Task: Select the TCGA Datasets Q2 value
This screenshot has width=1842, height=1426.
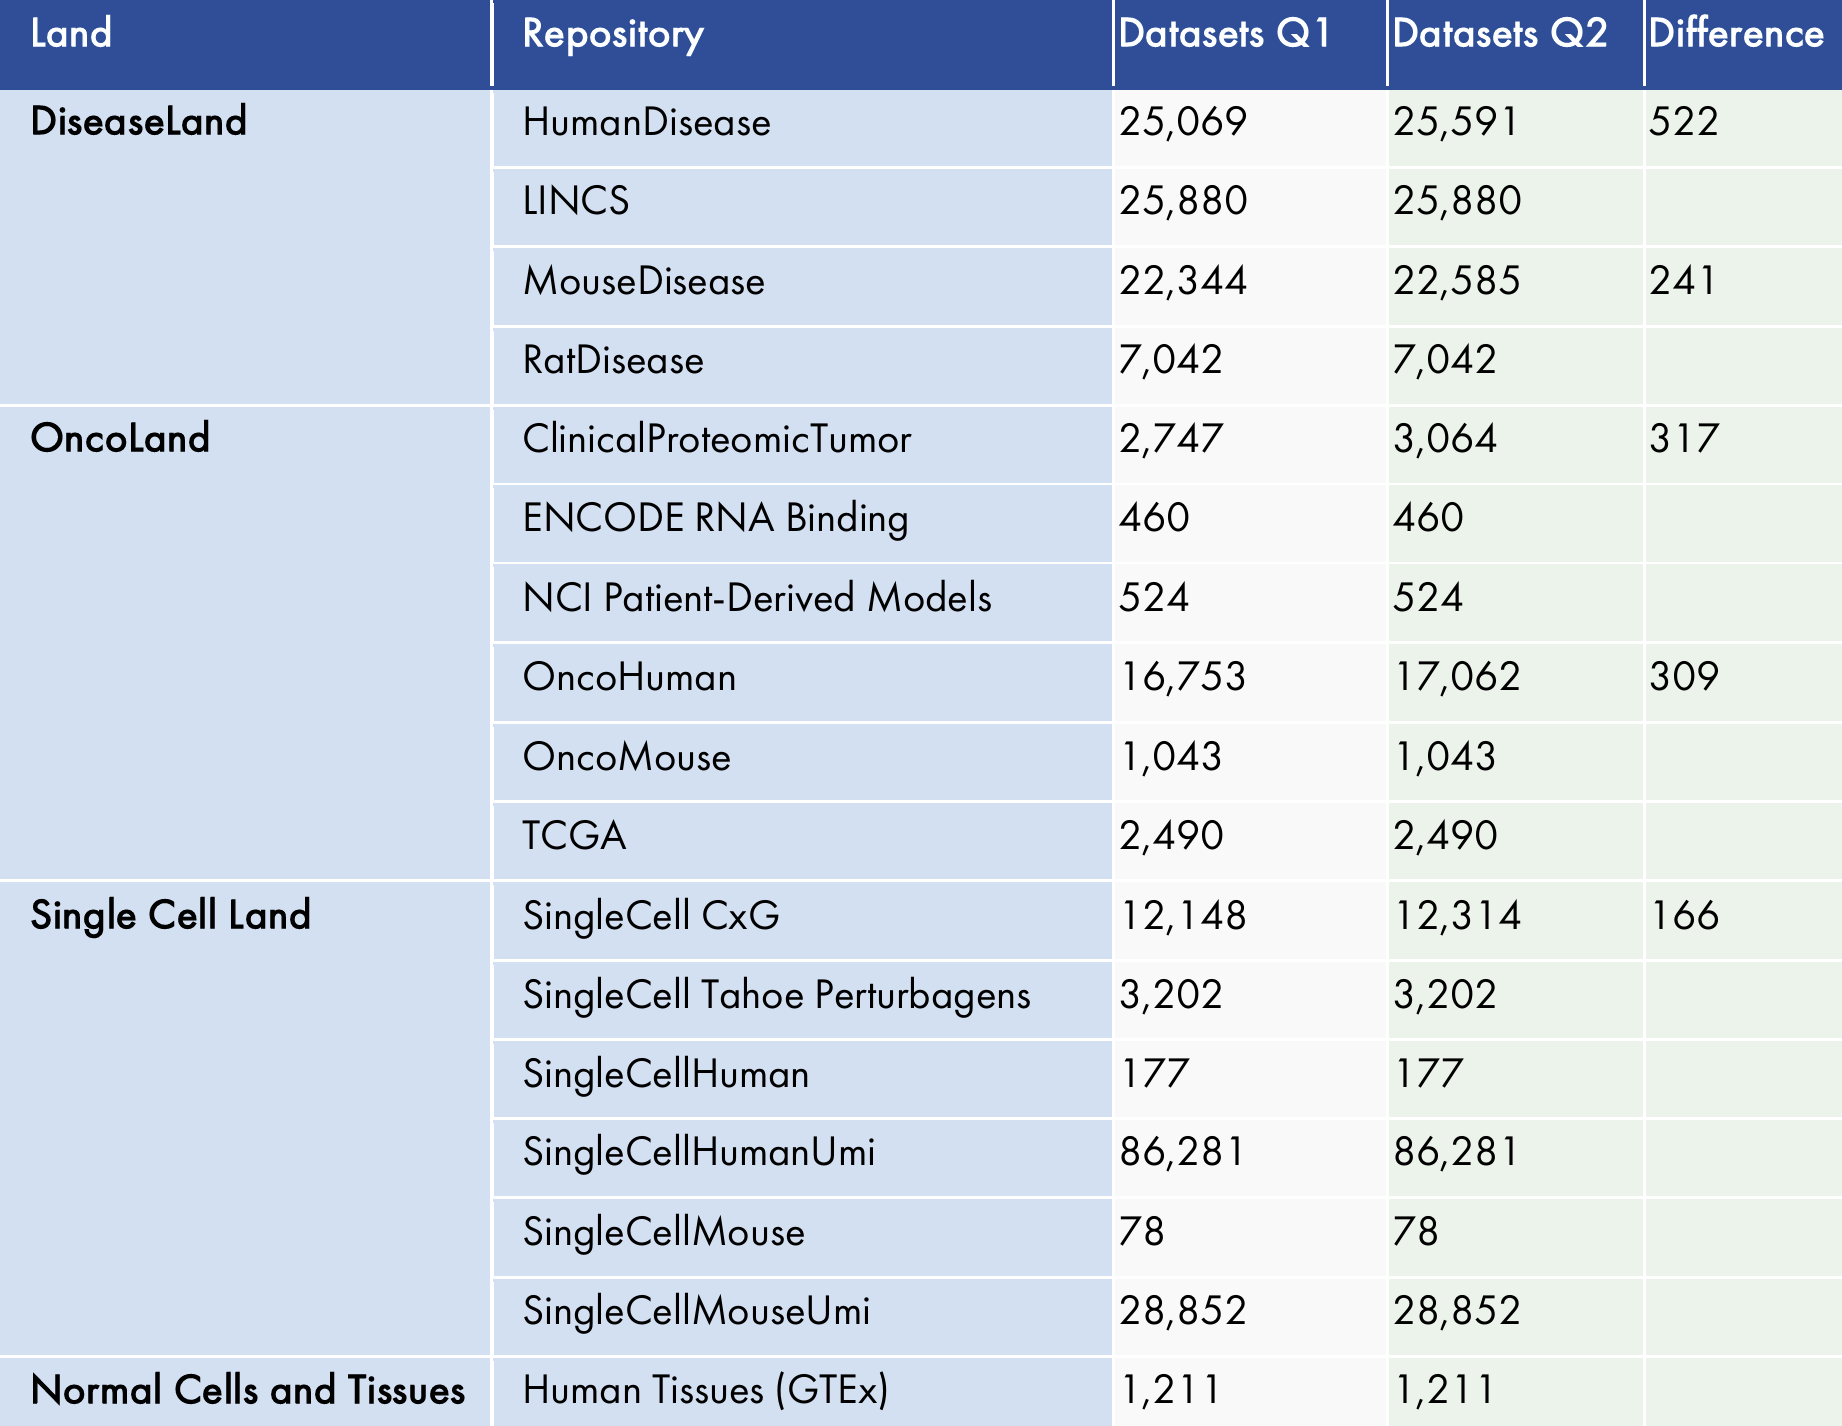Action: pyautogui.click(x=1445, y=836)
